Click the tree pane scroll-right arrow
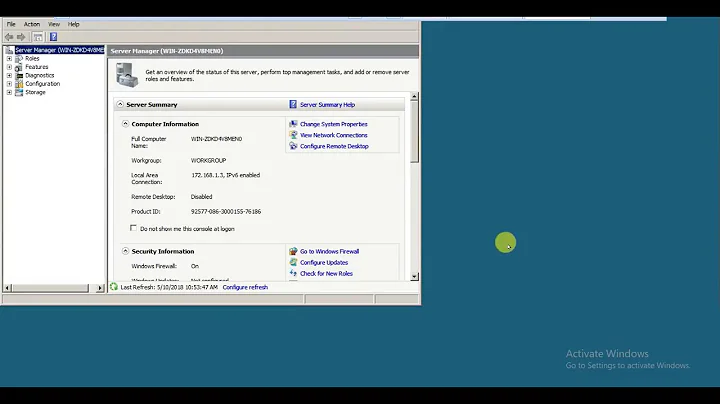 tap(100, 288)
